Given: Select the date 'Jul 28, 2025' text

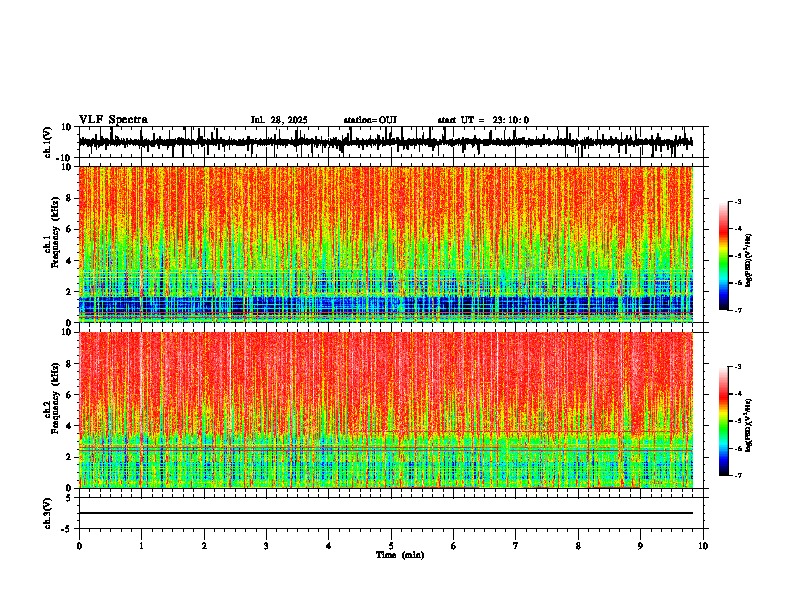Looking at the screenshot, I should pos(279,120).
